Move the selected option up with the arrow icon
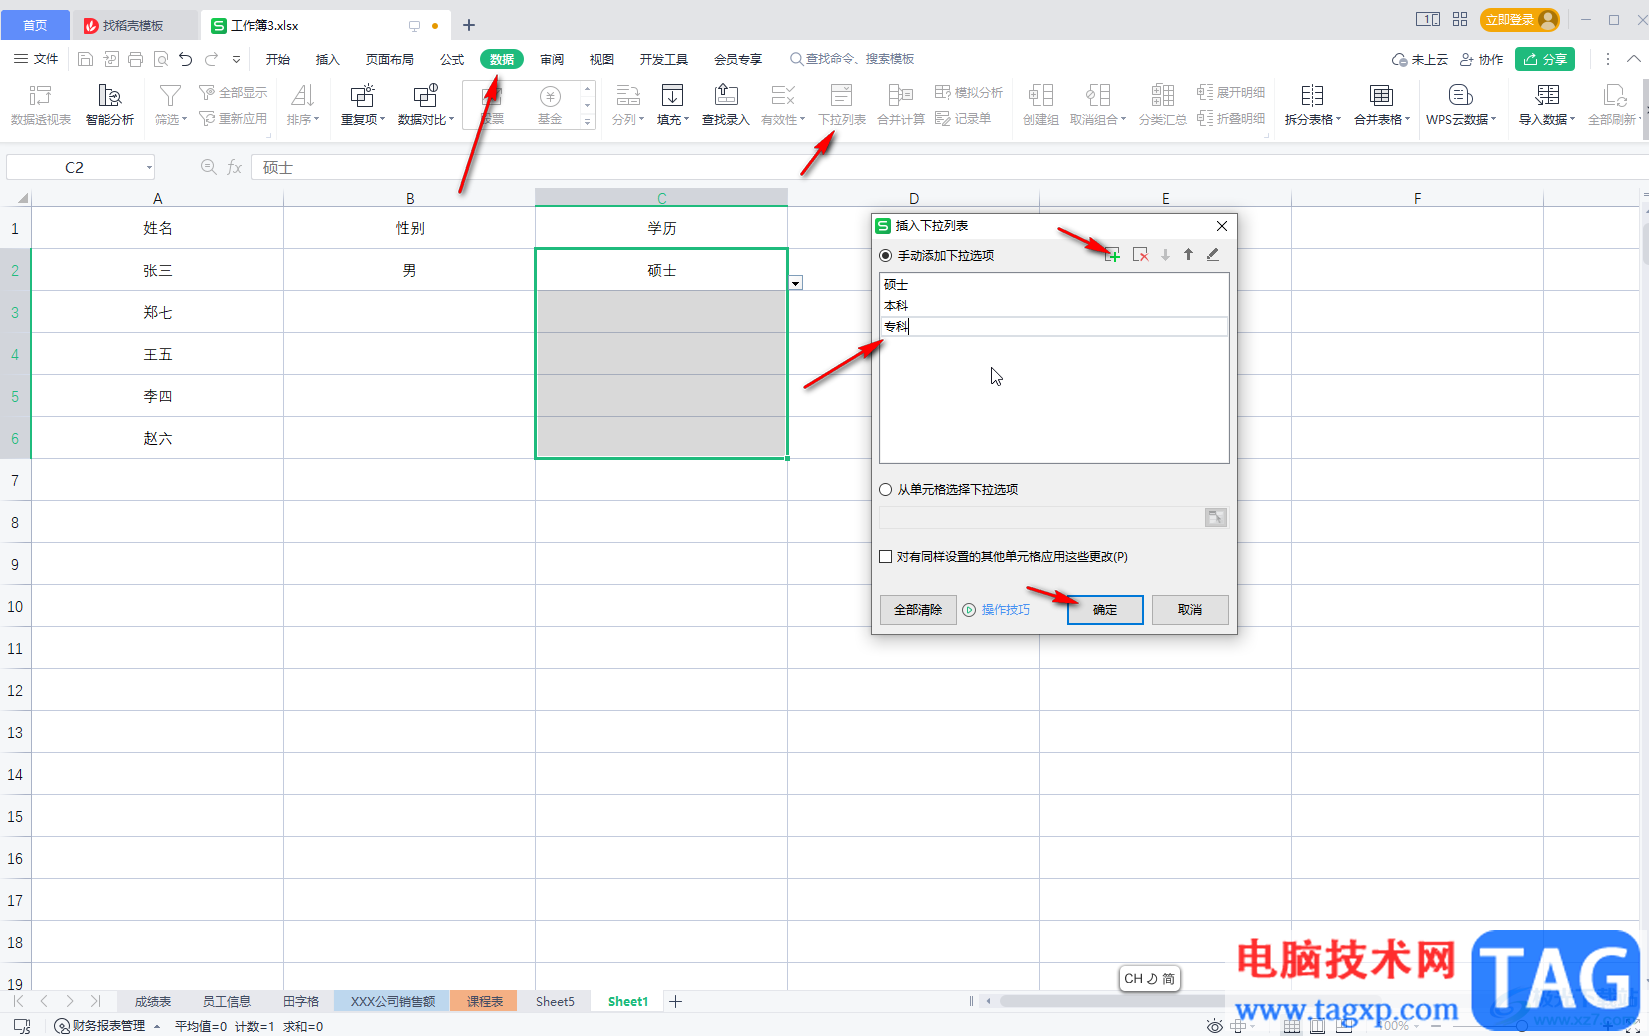Image resolution: width=1649 pixels, height=1036 pixels. pos(1188,255)
